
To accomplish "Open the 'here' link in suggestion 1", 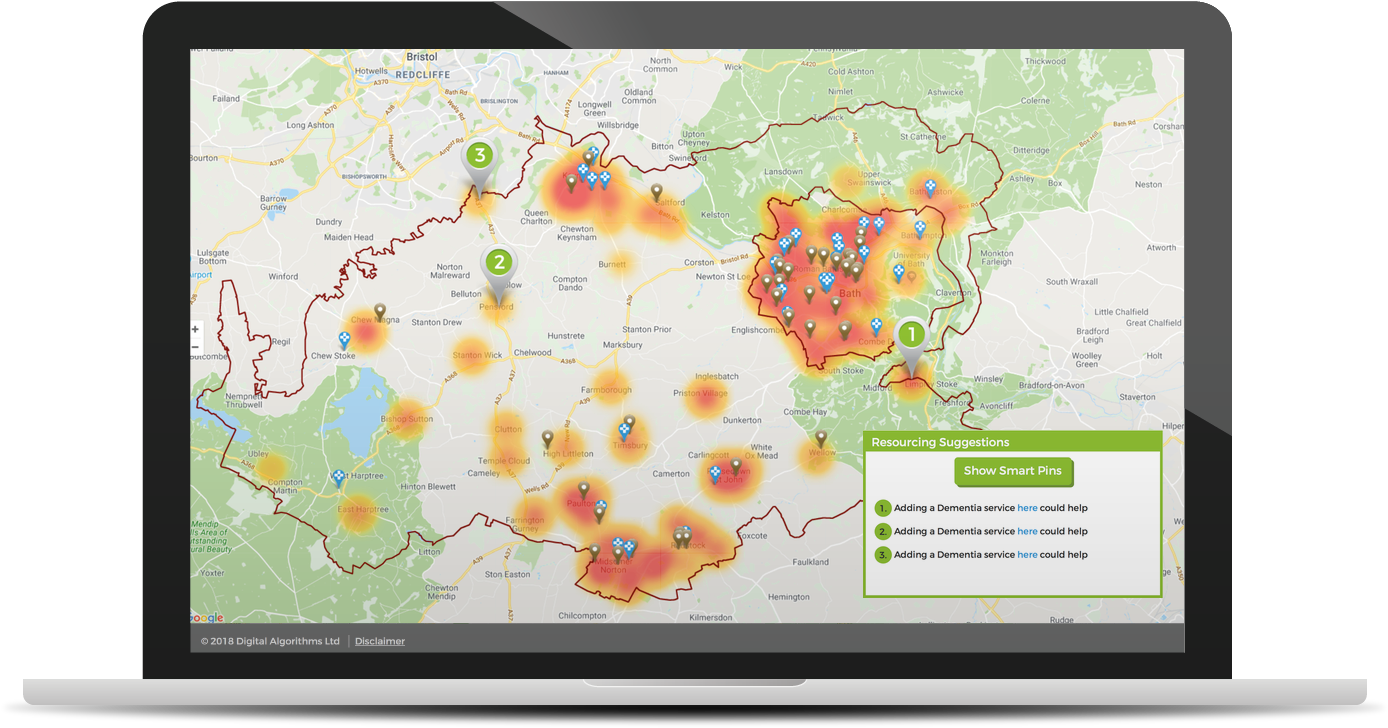I will coord(1027,507).
